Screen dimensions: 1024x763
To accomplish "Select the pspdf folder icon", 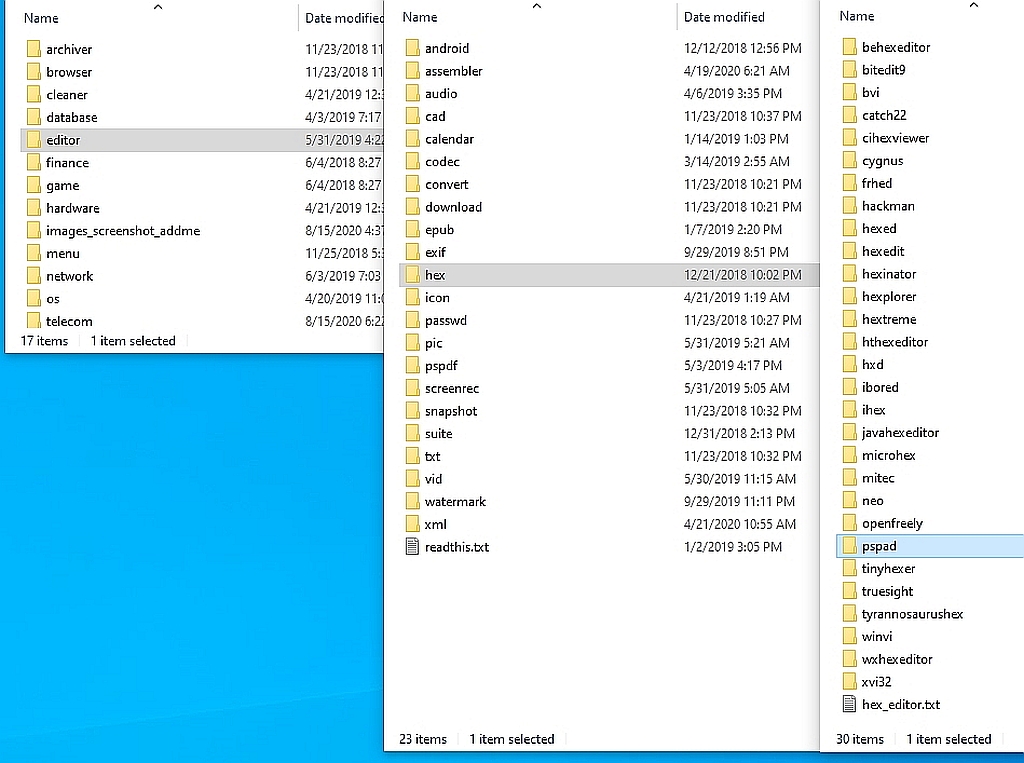I will (x=412, y=366).
